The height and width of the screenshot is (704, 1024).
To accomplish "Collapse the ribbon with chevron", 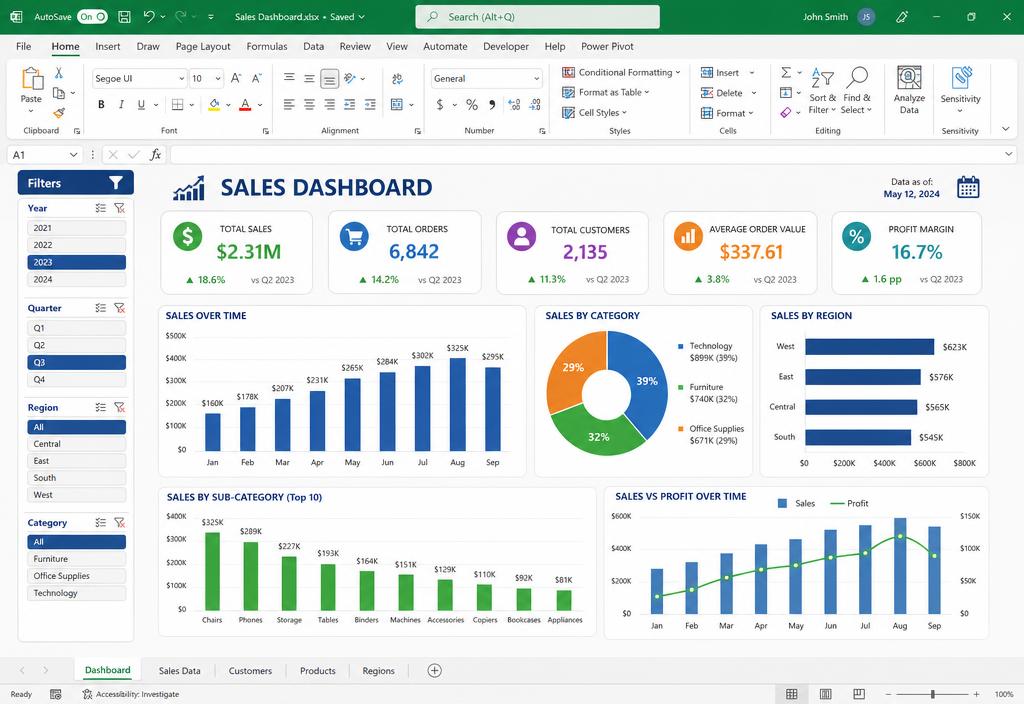I will click(x=1006, y=129).
